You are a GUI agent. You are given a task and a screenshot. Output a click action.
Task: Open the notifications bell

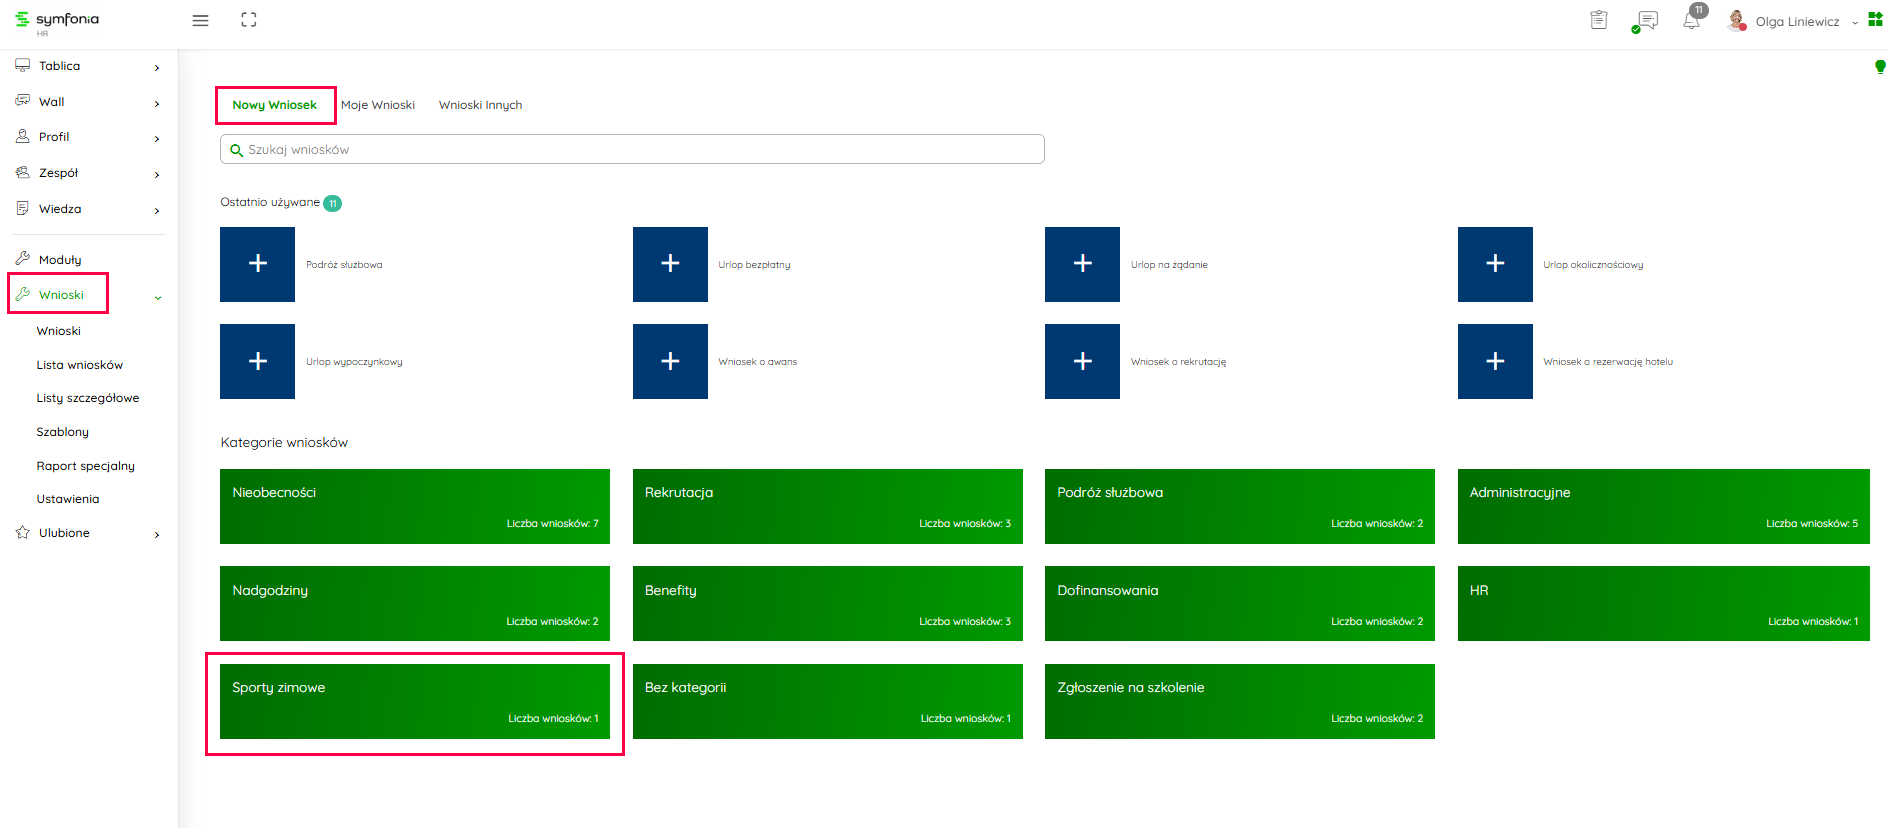click(1691, 21)
